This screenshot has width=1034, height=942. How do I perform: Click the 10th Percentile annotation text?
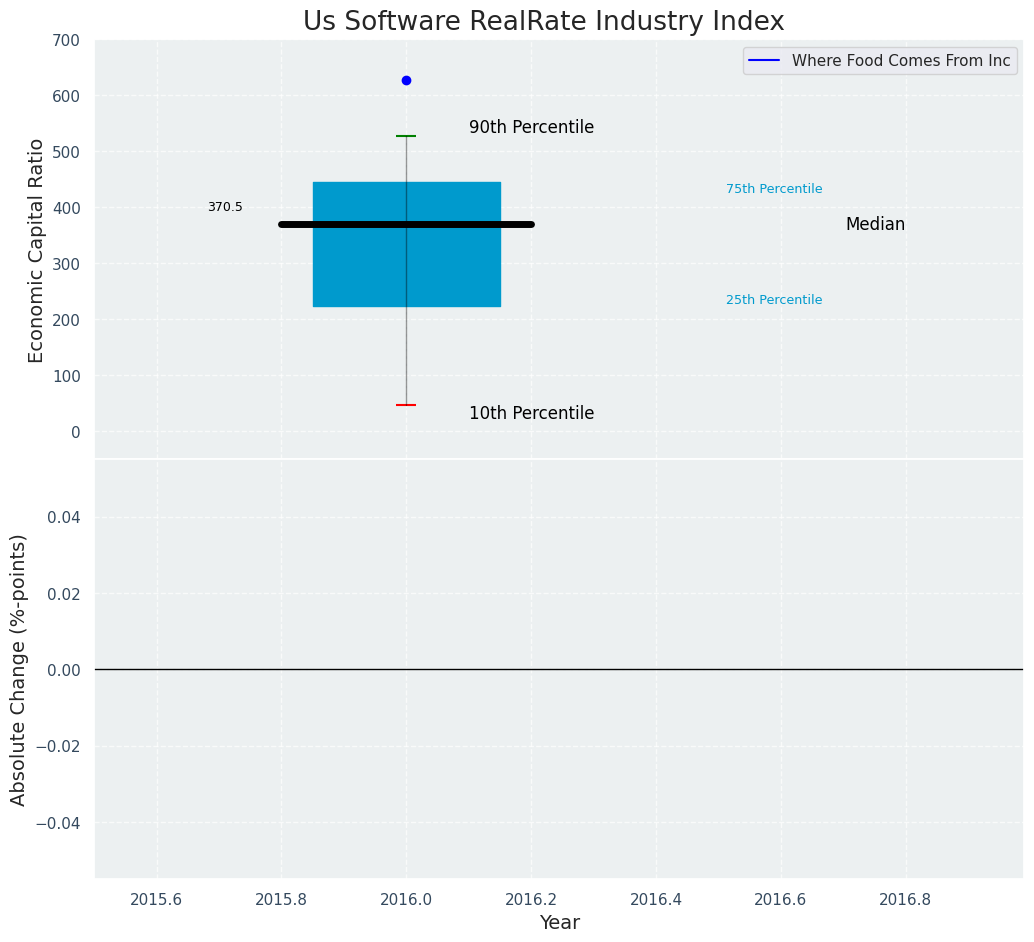click(x=531, y=414)
